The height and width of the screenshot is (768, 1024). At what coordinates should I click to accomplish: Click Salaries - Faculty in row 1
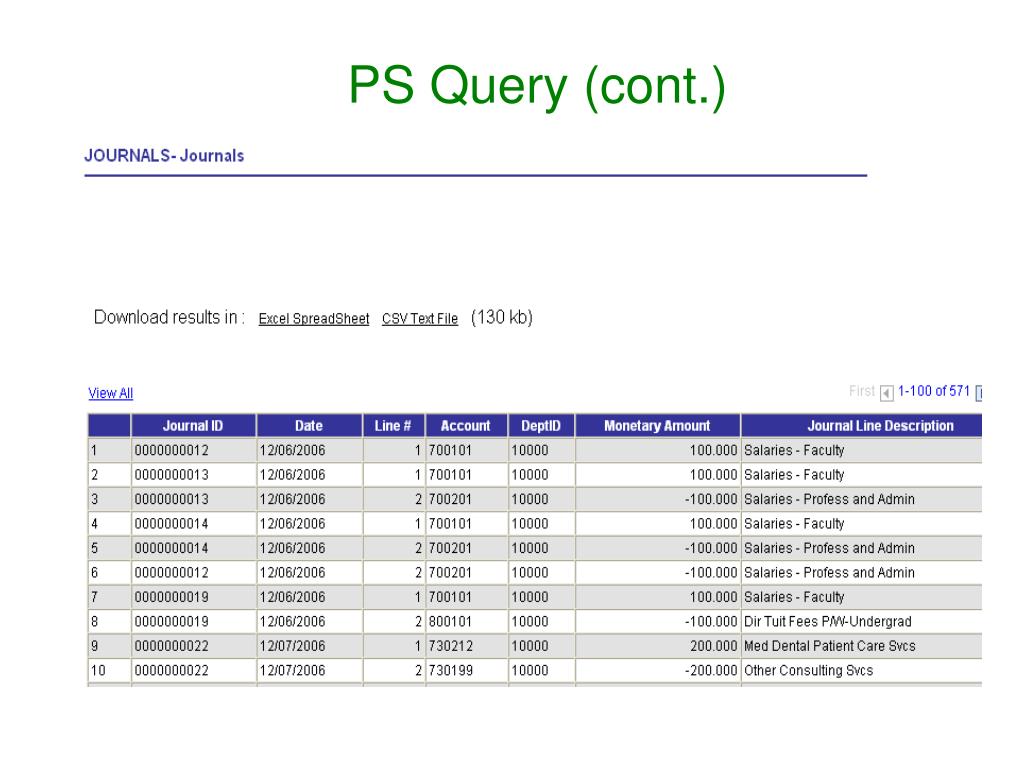(794, 450)
